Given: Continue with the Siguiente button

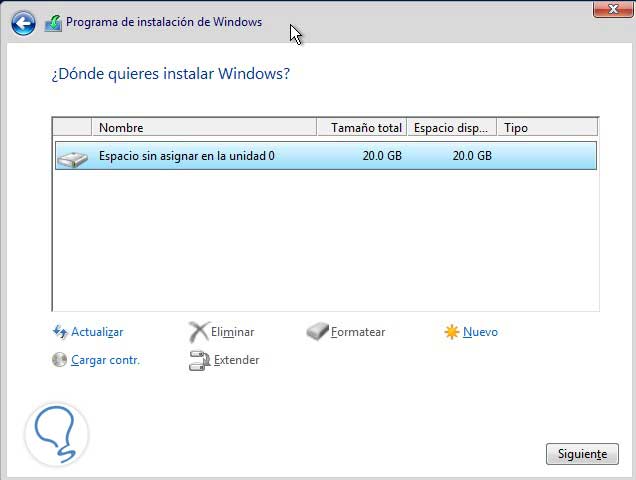Looking at the screenshot, I should (x=582, y=454).
